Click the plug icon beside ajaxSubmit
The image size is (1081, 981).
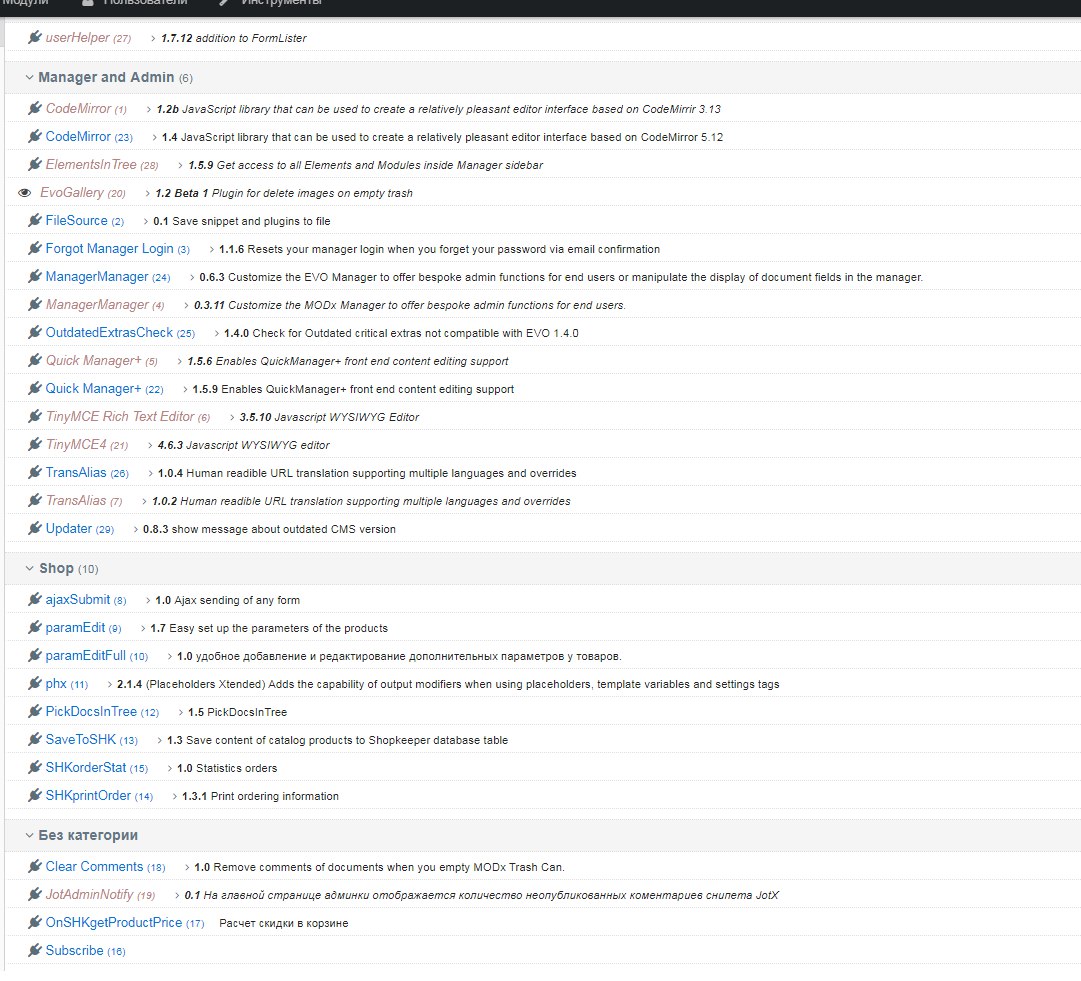click(x=34, y=600)
